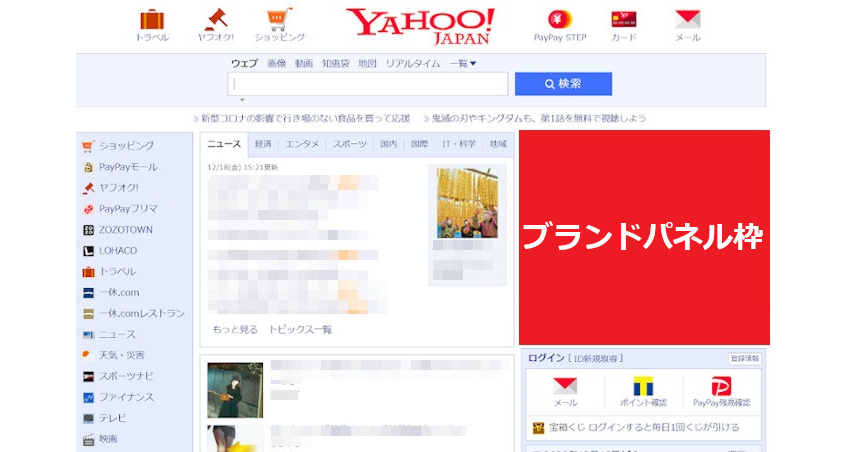This screenshot has width=850, height=452.
Task: Open the woman in black article thumbnail
Action: (235, 390)
